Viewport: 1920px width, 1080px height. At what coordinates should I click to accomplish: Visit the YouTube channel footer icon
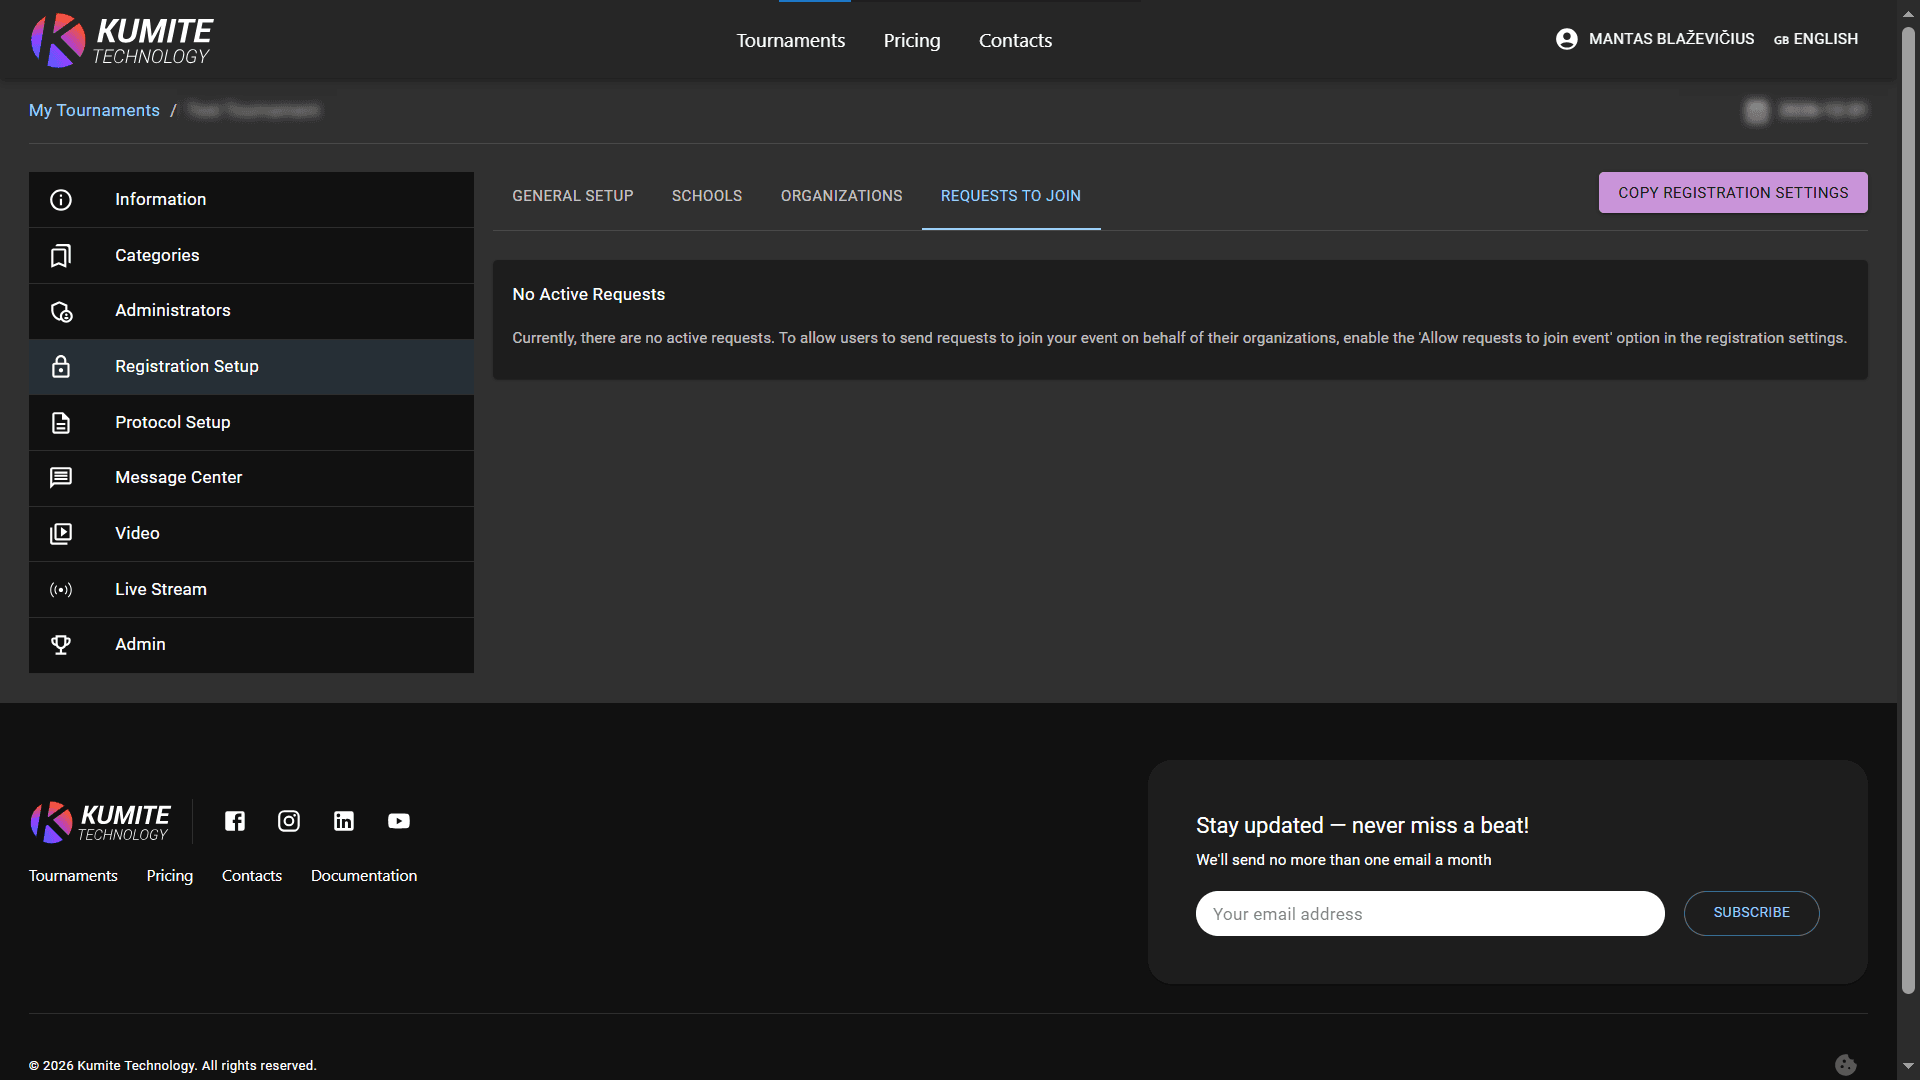click(x=399, y=821)
